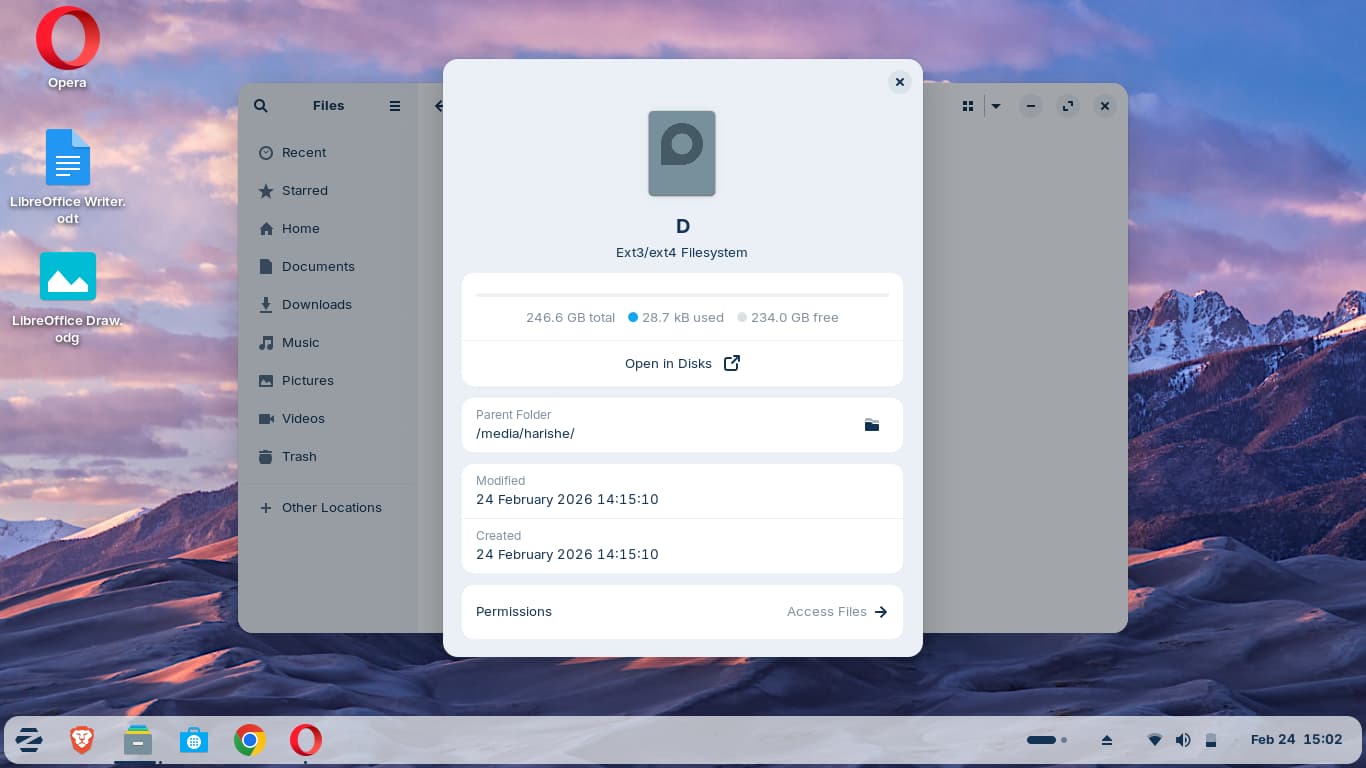This screenshot has height=768, width=1366.
Task: Click Other Locations in sidebar
Action: pos(331,508)
